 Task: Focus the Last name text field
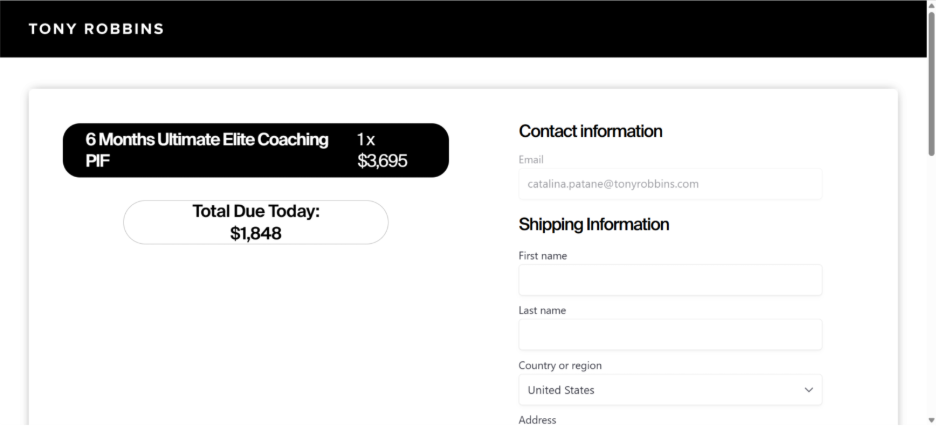(x=670, y=335)
